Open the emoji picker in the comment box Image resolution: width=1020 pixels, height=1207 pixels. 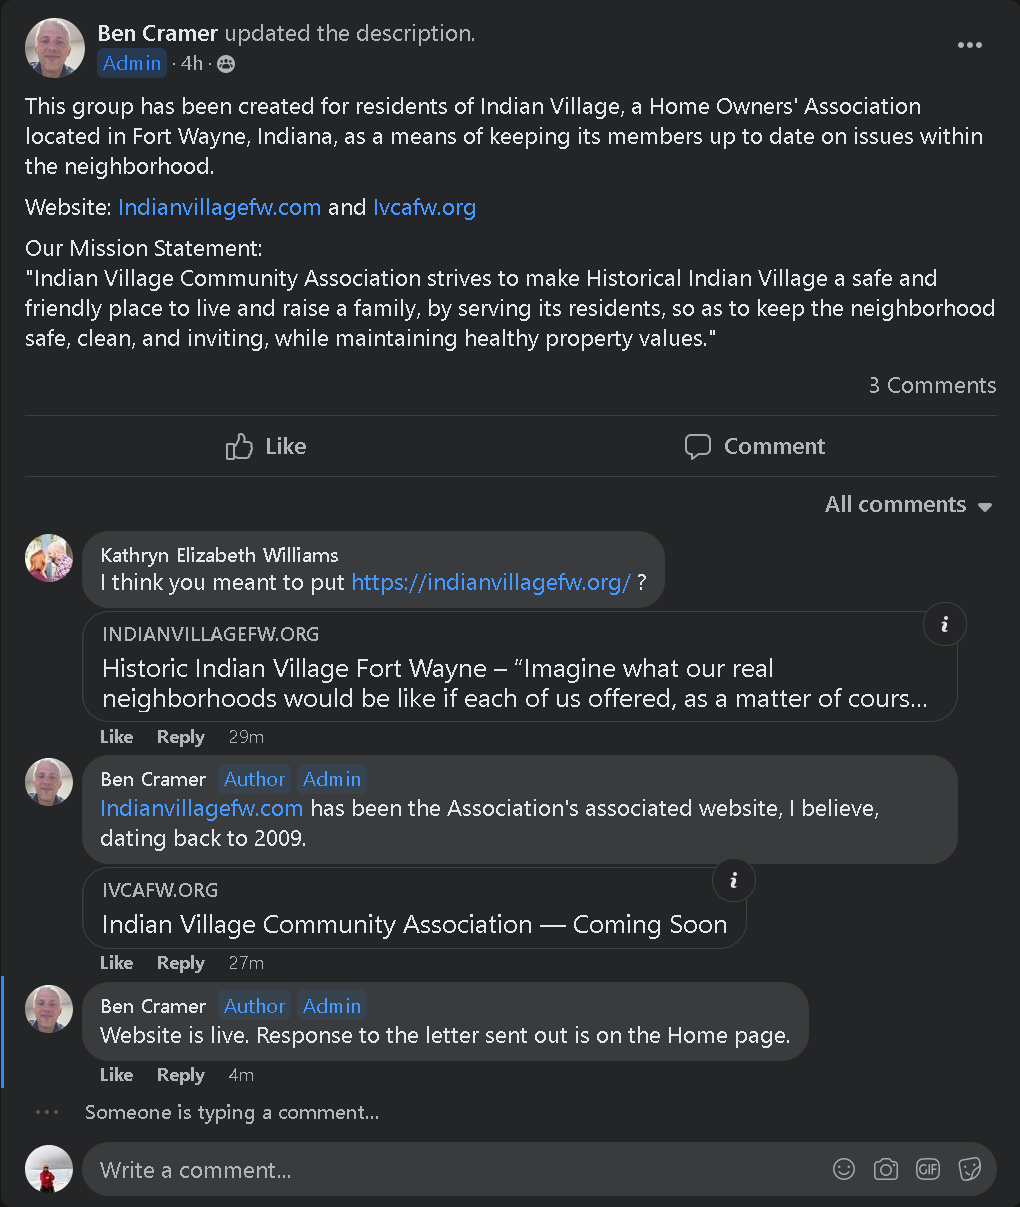coord(844,1169)
